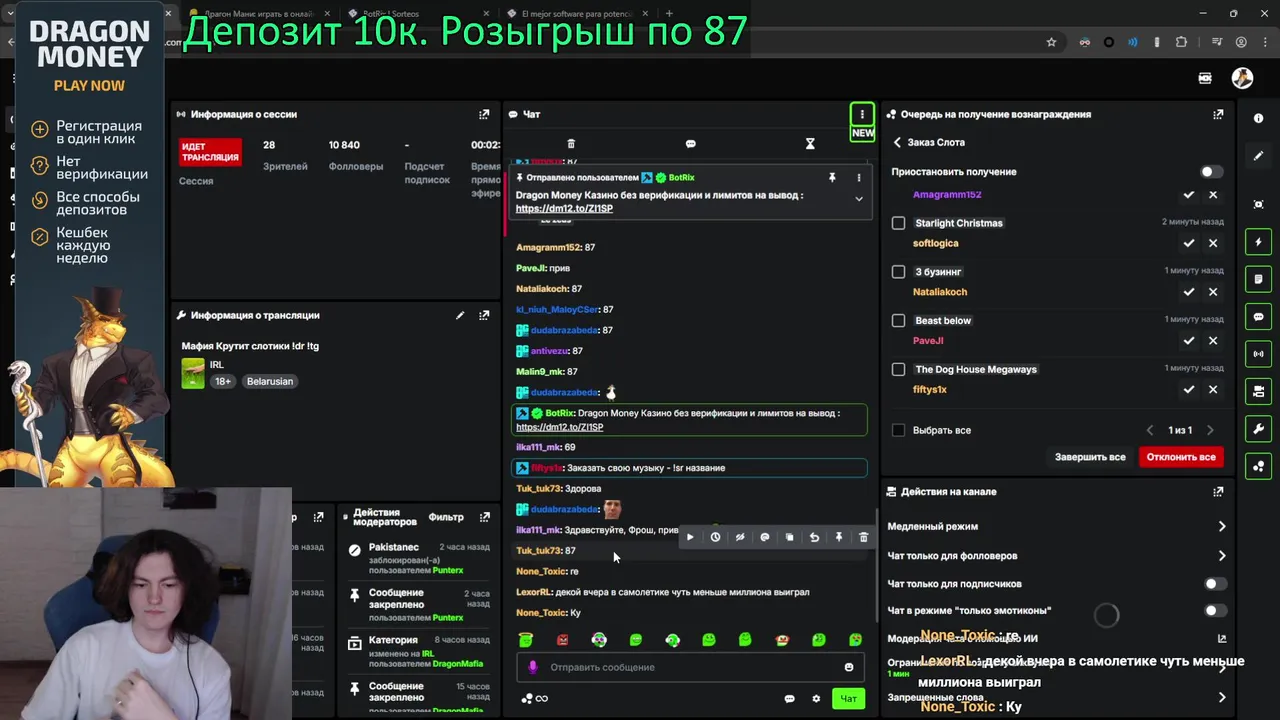This screenshot has width=1280, height=720.
Task: Expand Медленный режим options
Action: 1221,526
